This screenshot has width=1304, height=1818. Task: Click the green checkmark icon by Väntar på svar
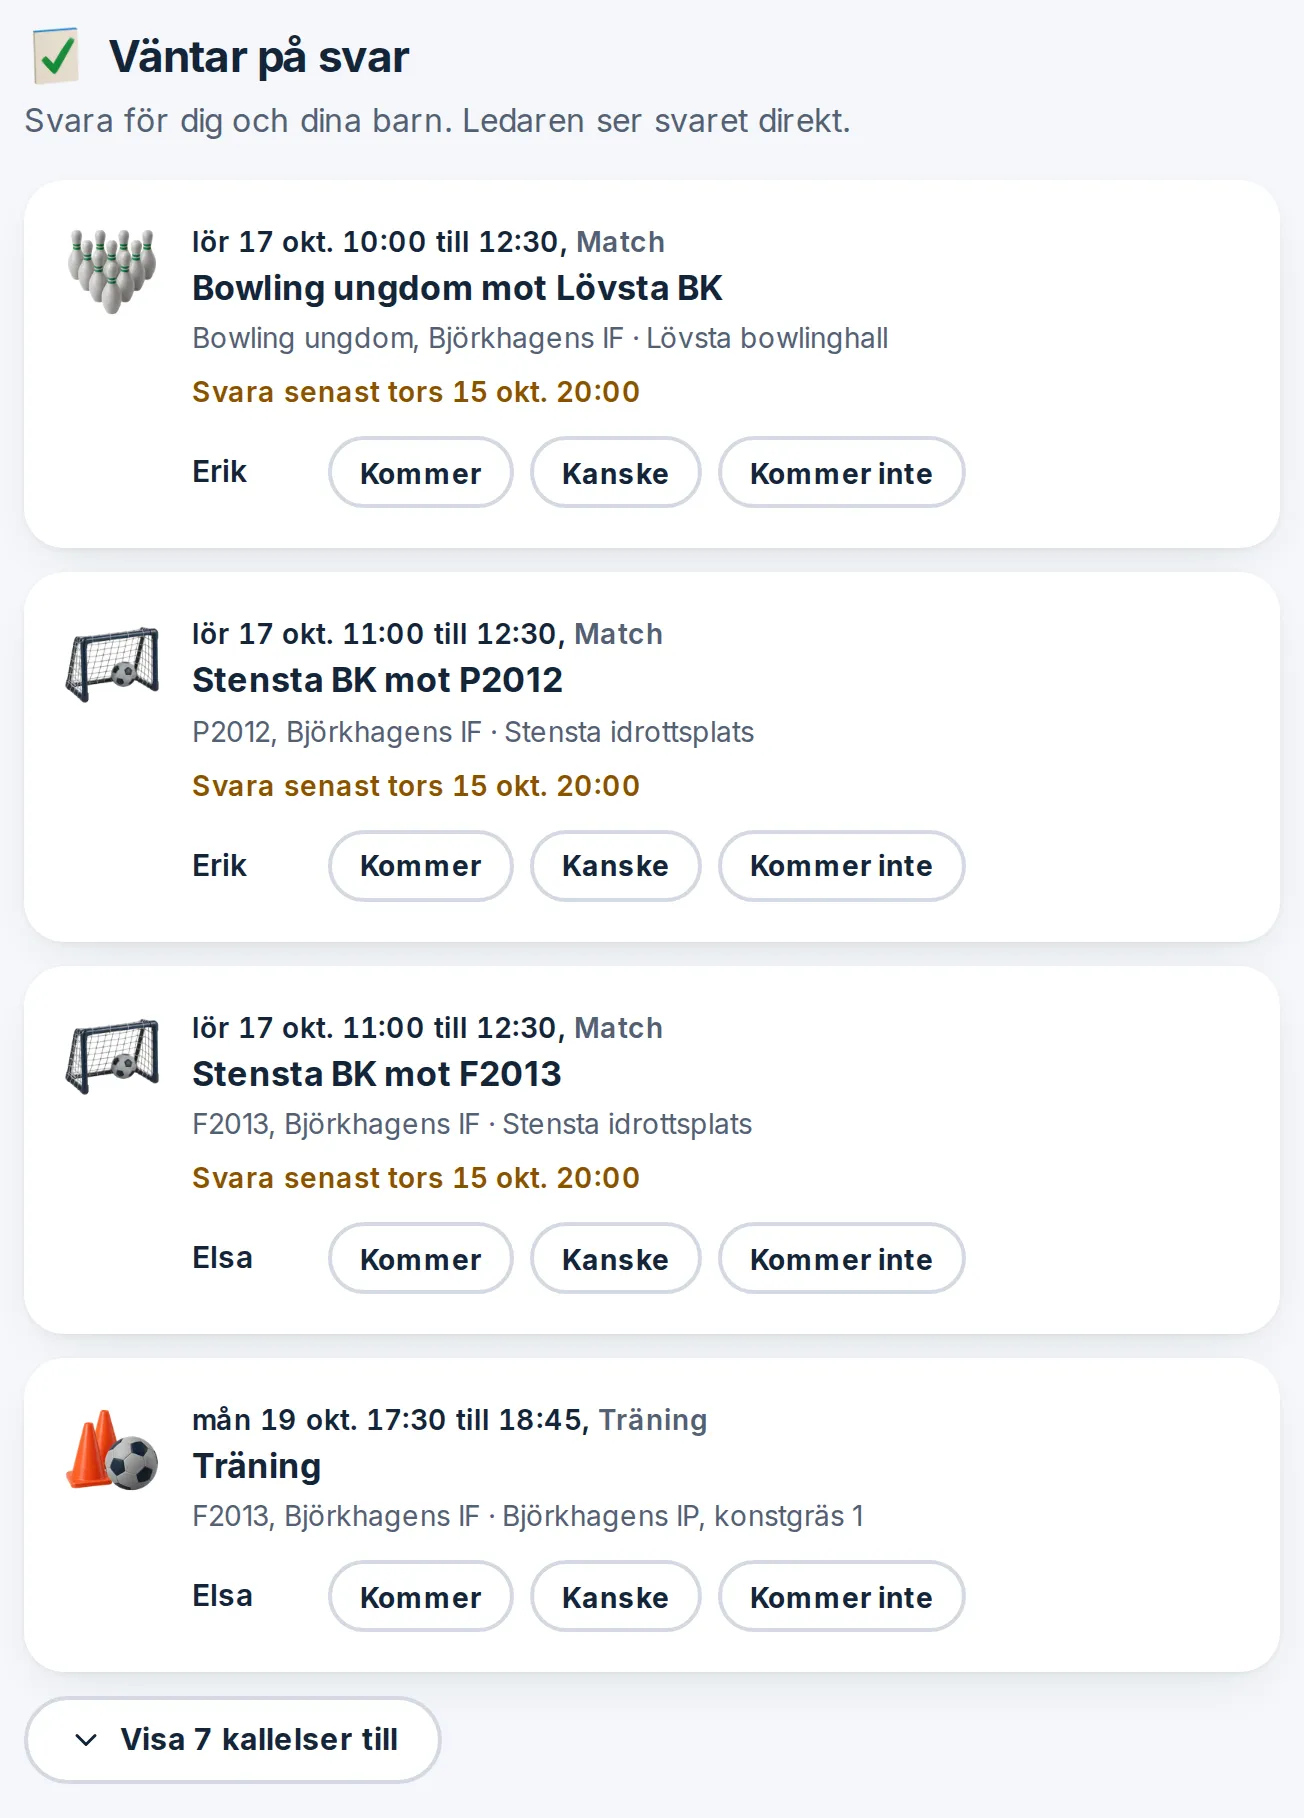pos(56,56)
